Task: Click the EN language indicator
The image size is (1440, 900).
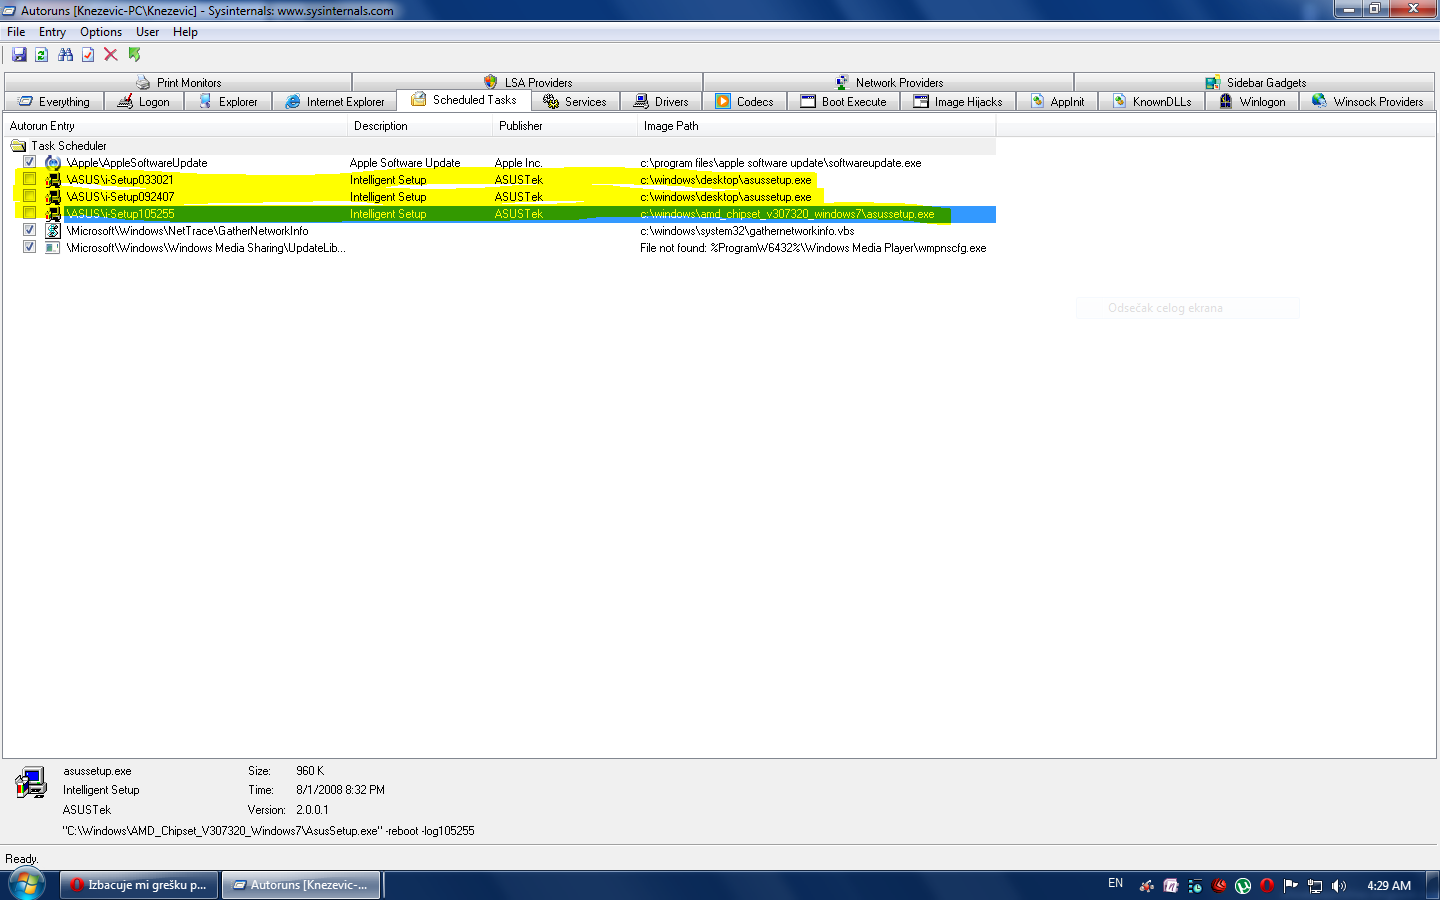Action: point(1116,884)
